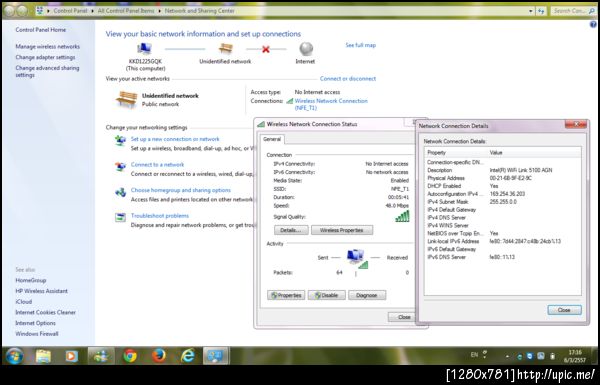
Task: Open Wireless Properties
Action: click(x=342, y=230)
